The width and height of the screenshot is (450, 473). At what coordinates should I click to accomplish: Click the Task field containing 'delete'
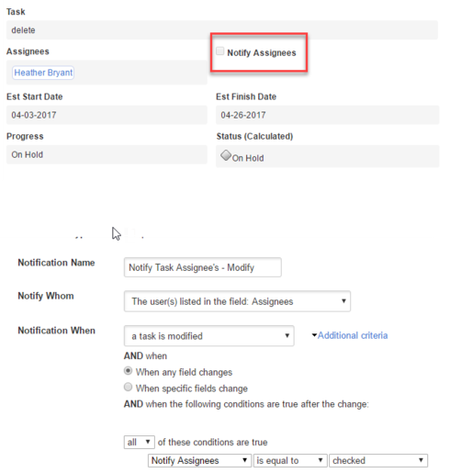tap(222, 30)
